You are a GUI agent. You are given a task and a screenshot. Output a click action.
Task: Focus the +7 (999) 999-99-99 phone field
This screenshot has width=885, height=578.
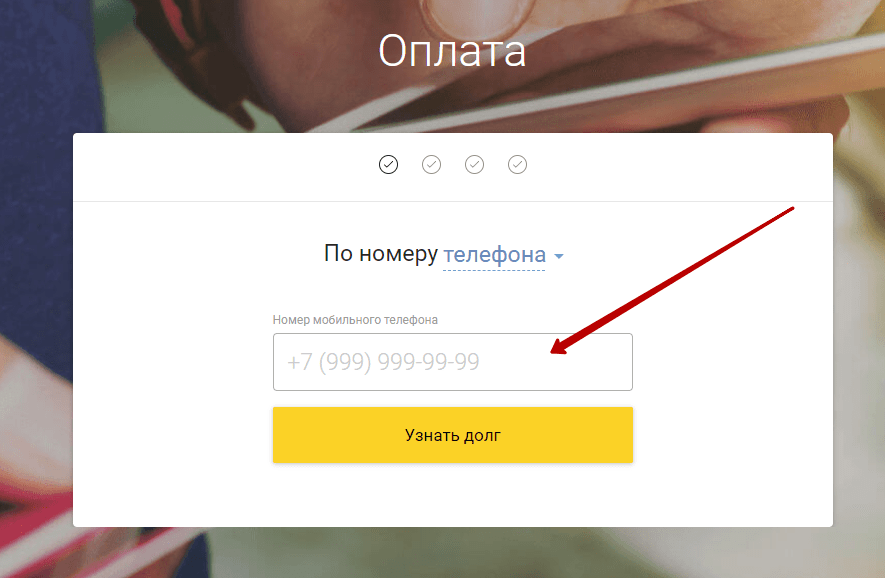click(452, 362)
